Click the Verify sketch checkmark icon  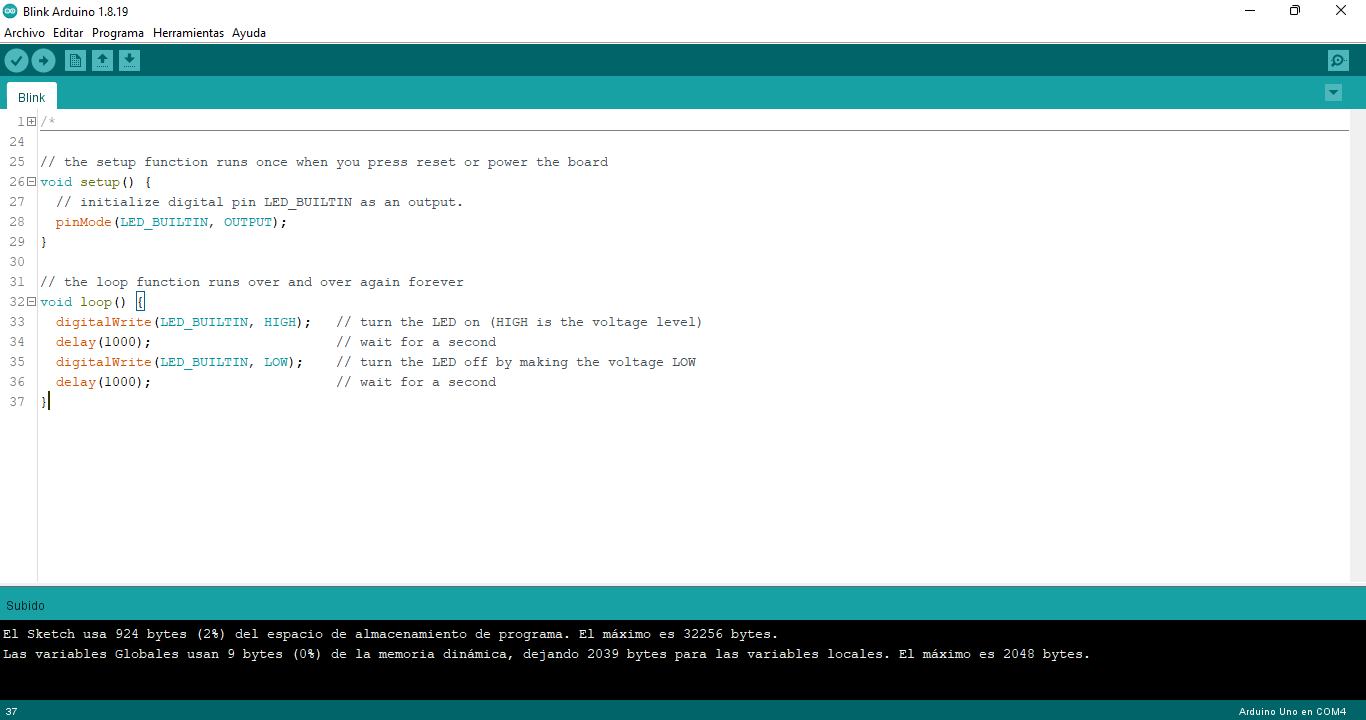(16, 61)
